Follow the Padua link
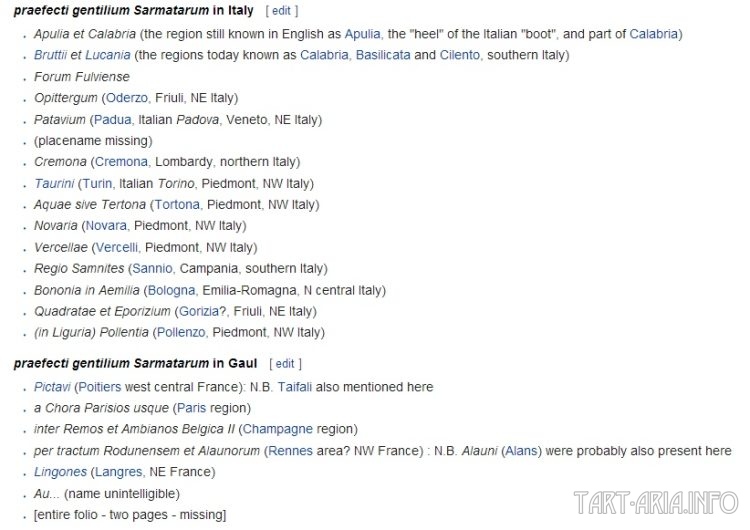 point(112,120)
